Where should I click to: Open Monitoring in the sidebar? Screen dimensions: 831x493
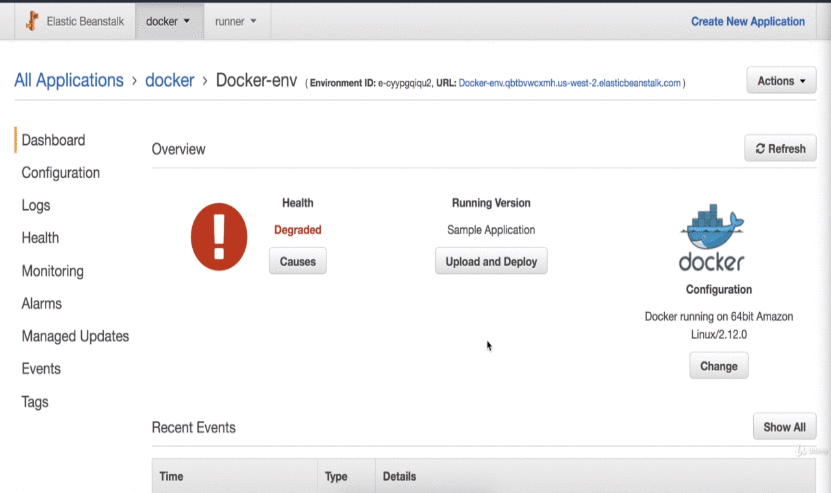pos(52,271)
